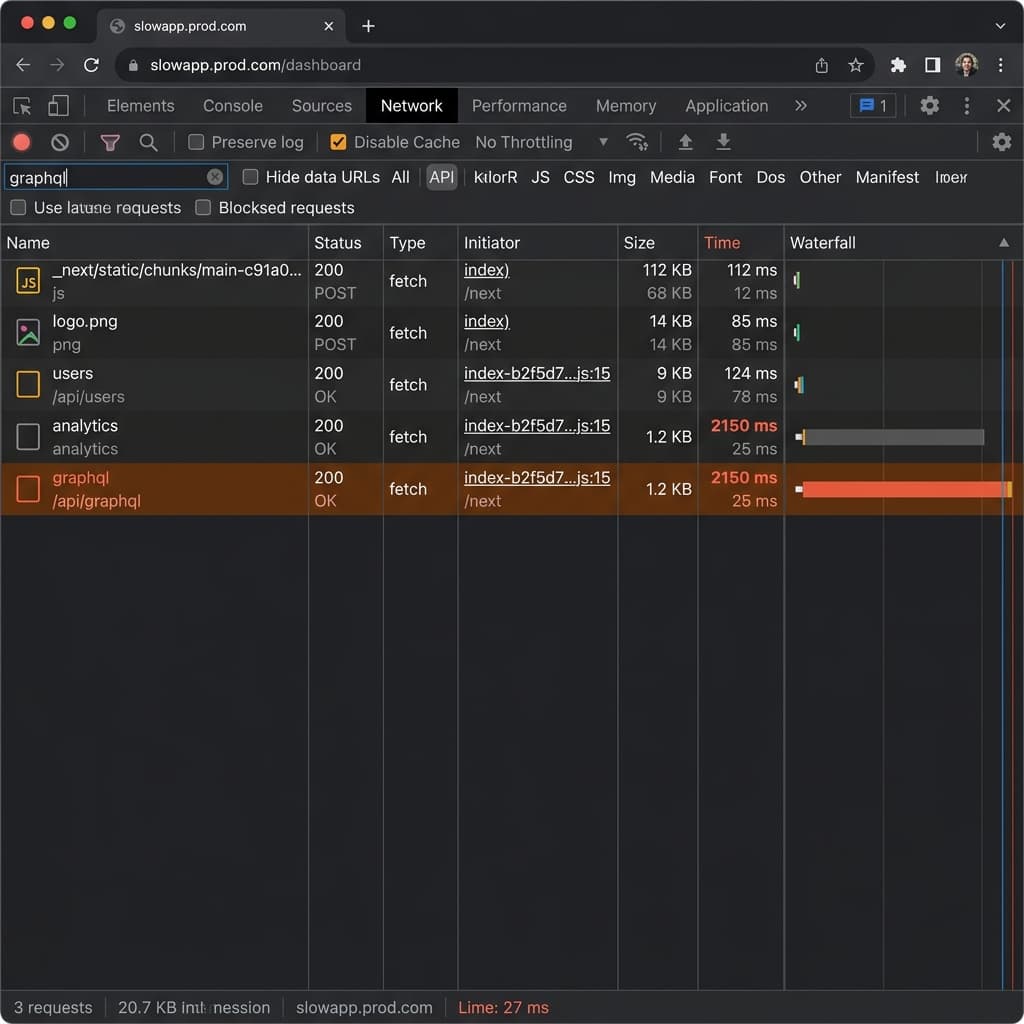Filter requests by Manifest type
Screen dimensions: 1024x1024
[887, 177]
